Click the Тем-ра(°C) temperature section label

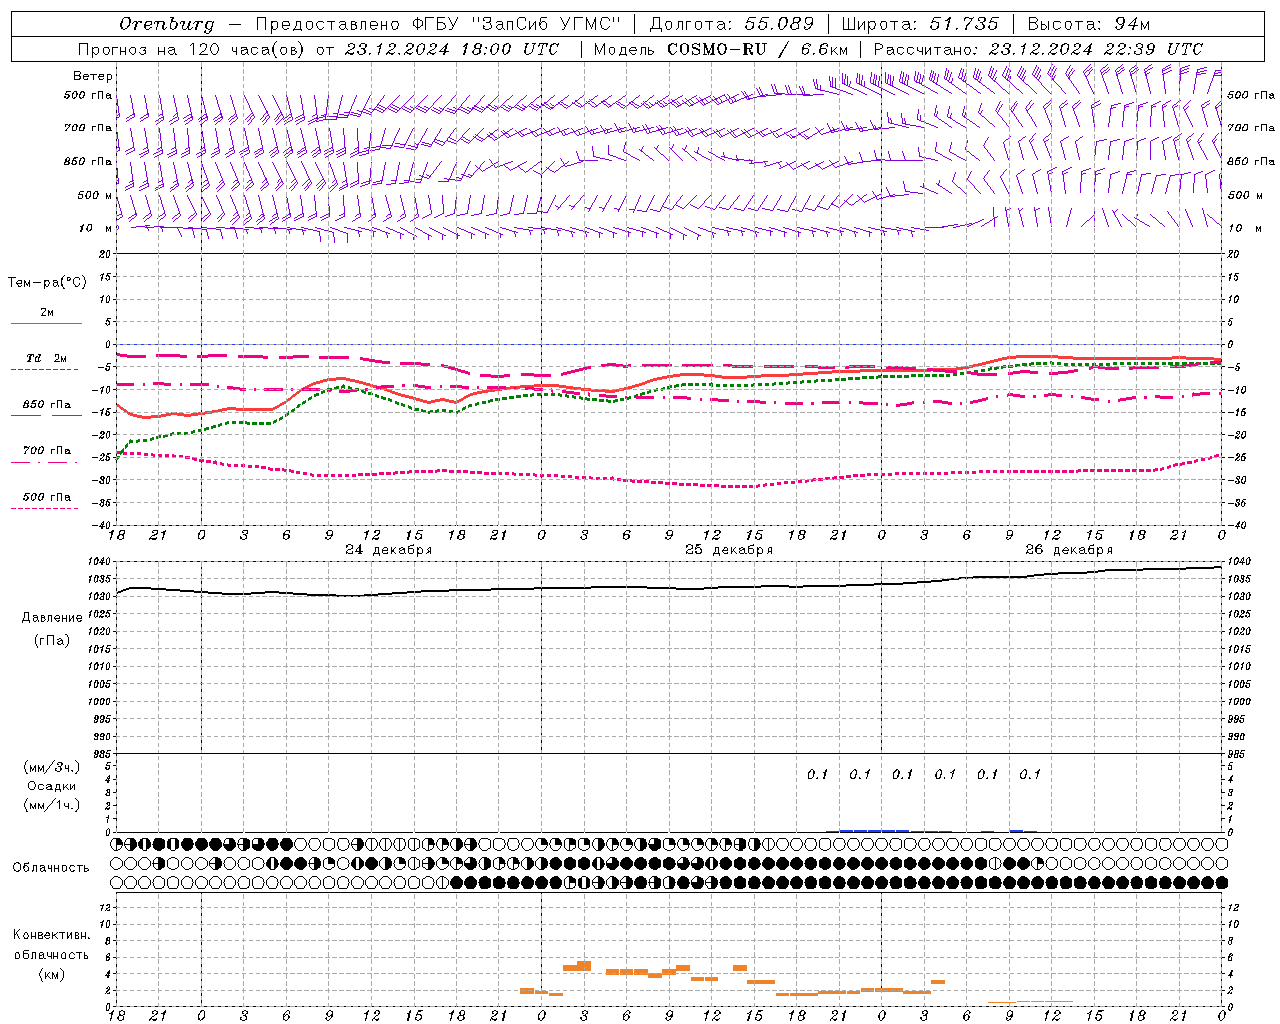pyautogui.click(x=47, y=283)
